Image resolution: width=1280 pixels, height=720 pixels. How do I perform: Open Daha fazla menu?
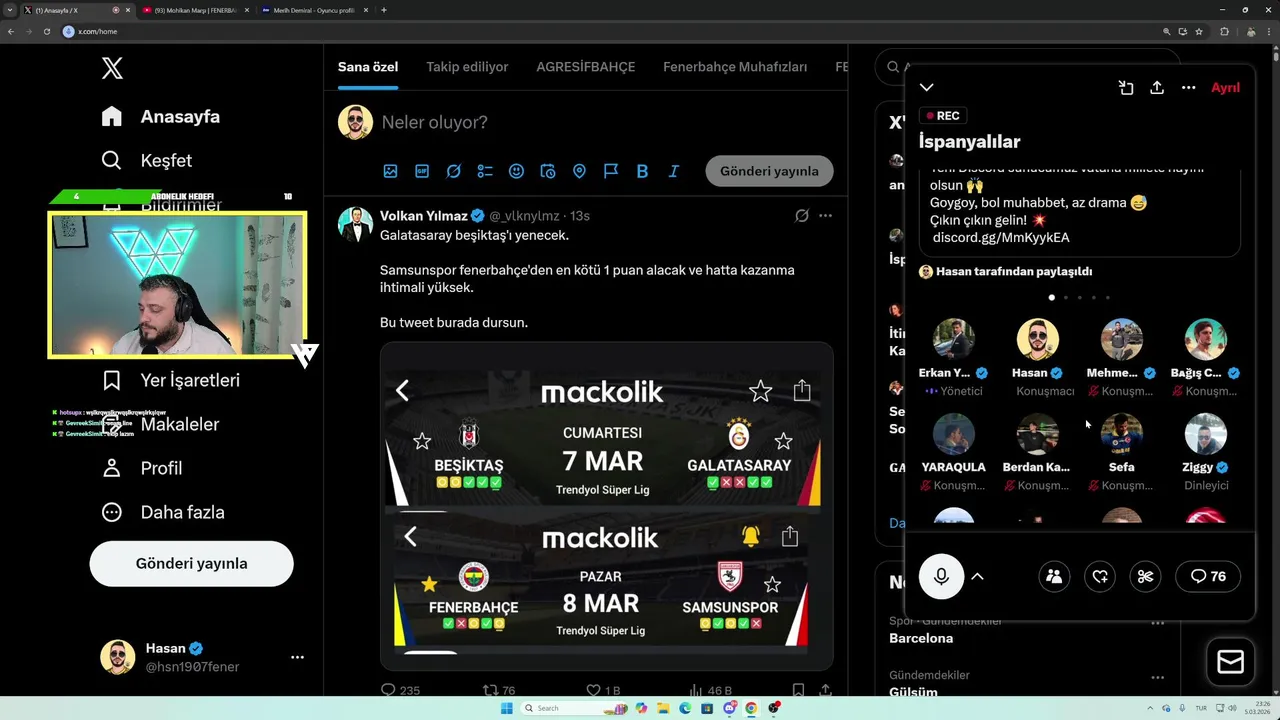pyautogui.click(x=163, y=512)
